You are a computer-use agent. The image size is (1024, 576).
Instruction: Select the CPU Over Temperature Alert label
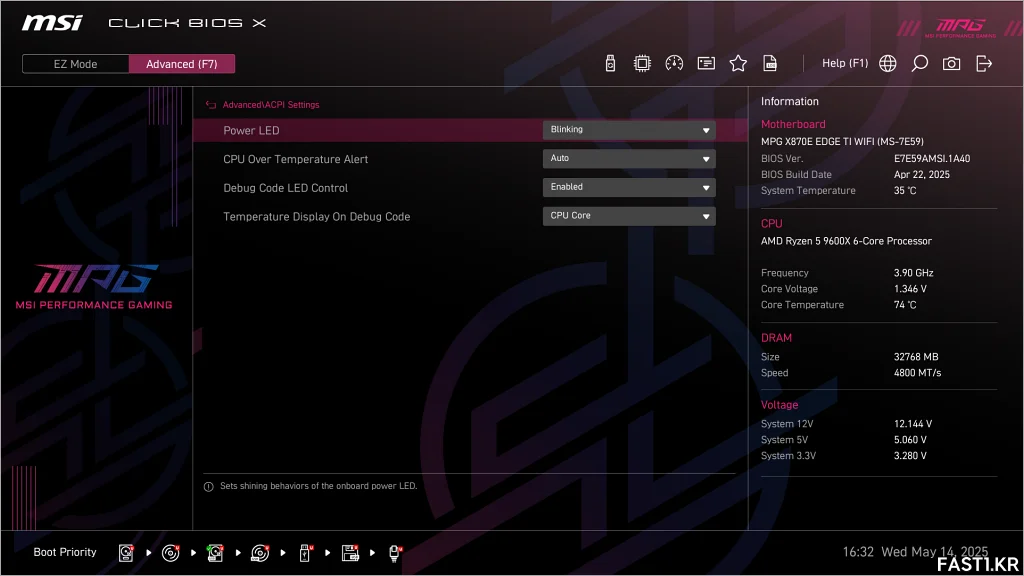pyautogui.click(x=296, y=159)
